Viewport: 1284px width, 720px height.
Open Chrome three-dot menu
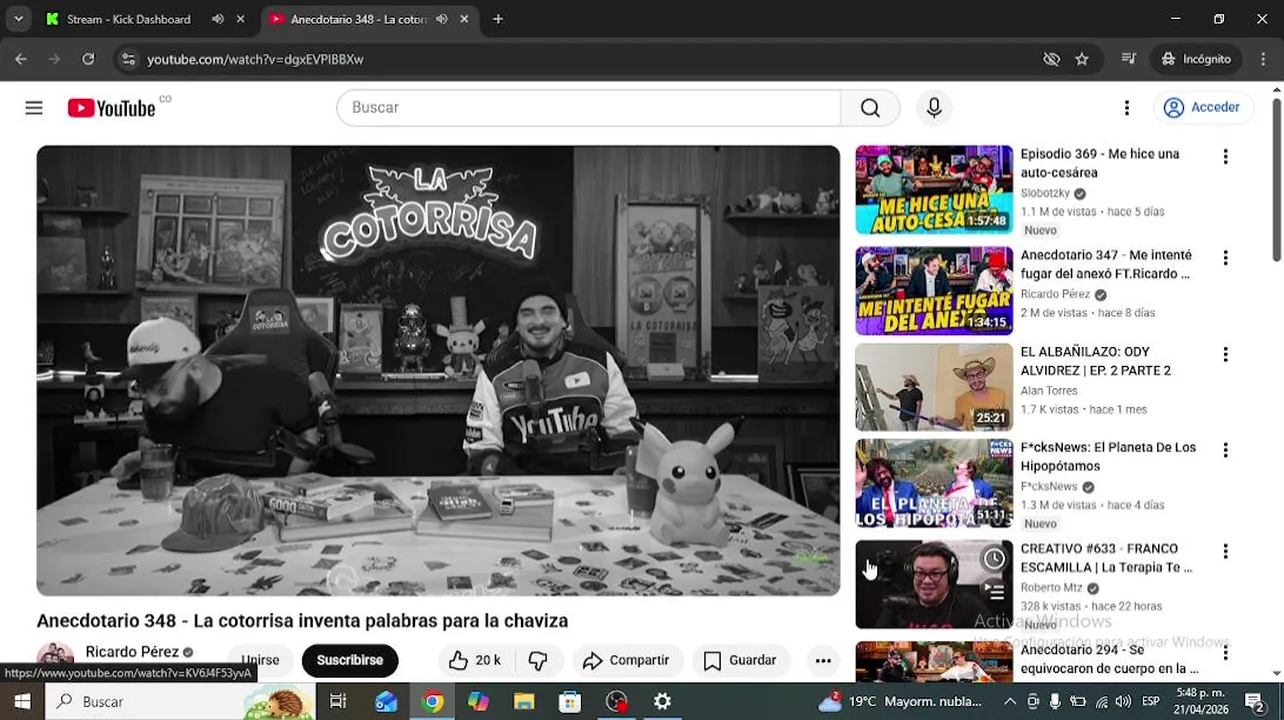coord(1262,59)
